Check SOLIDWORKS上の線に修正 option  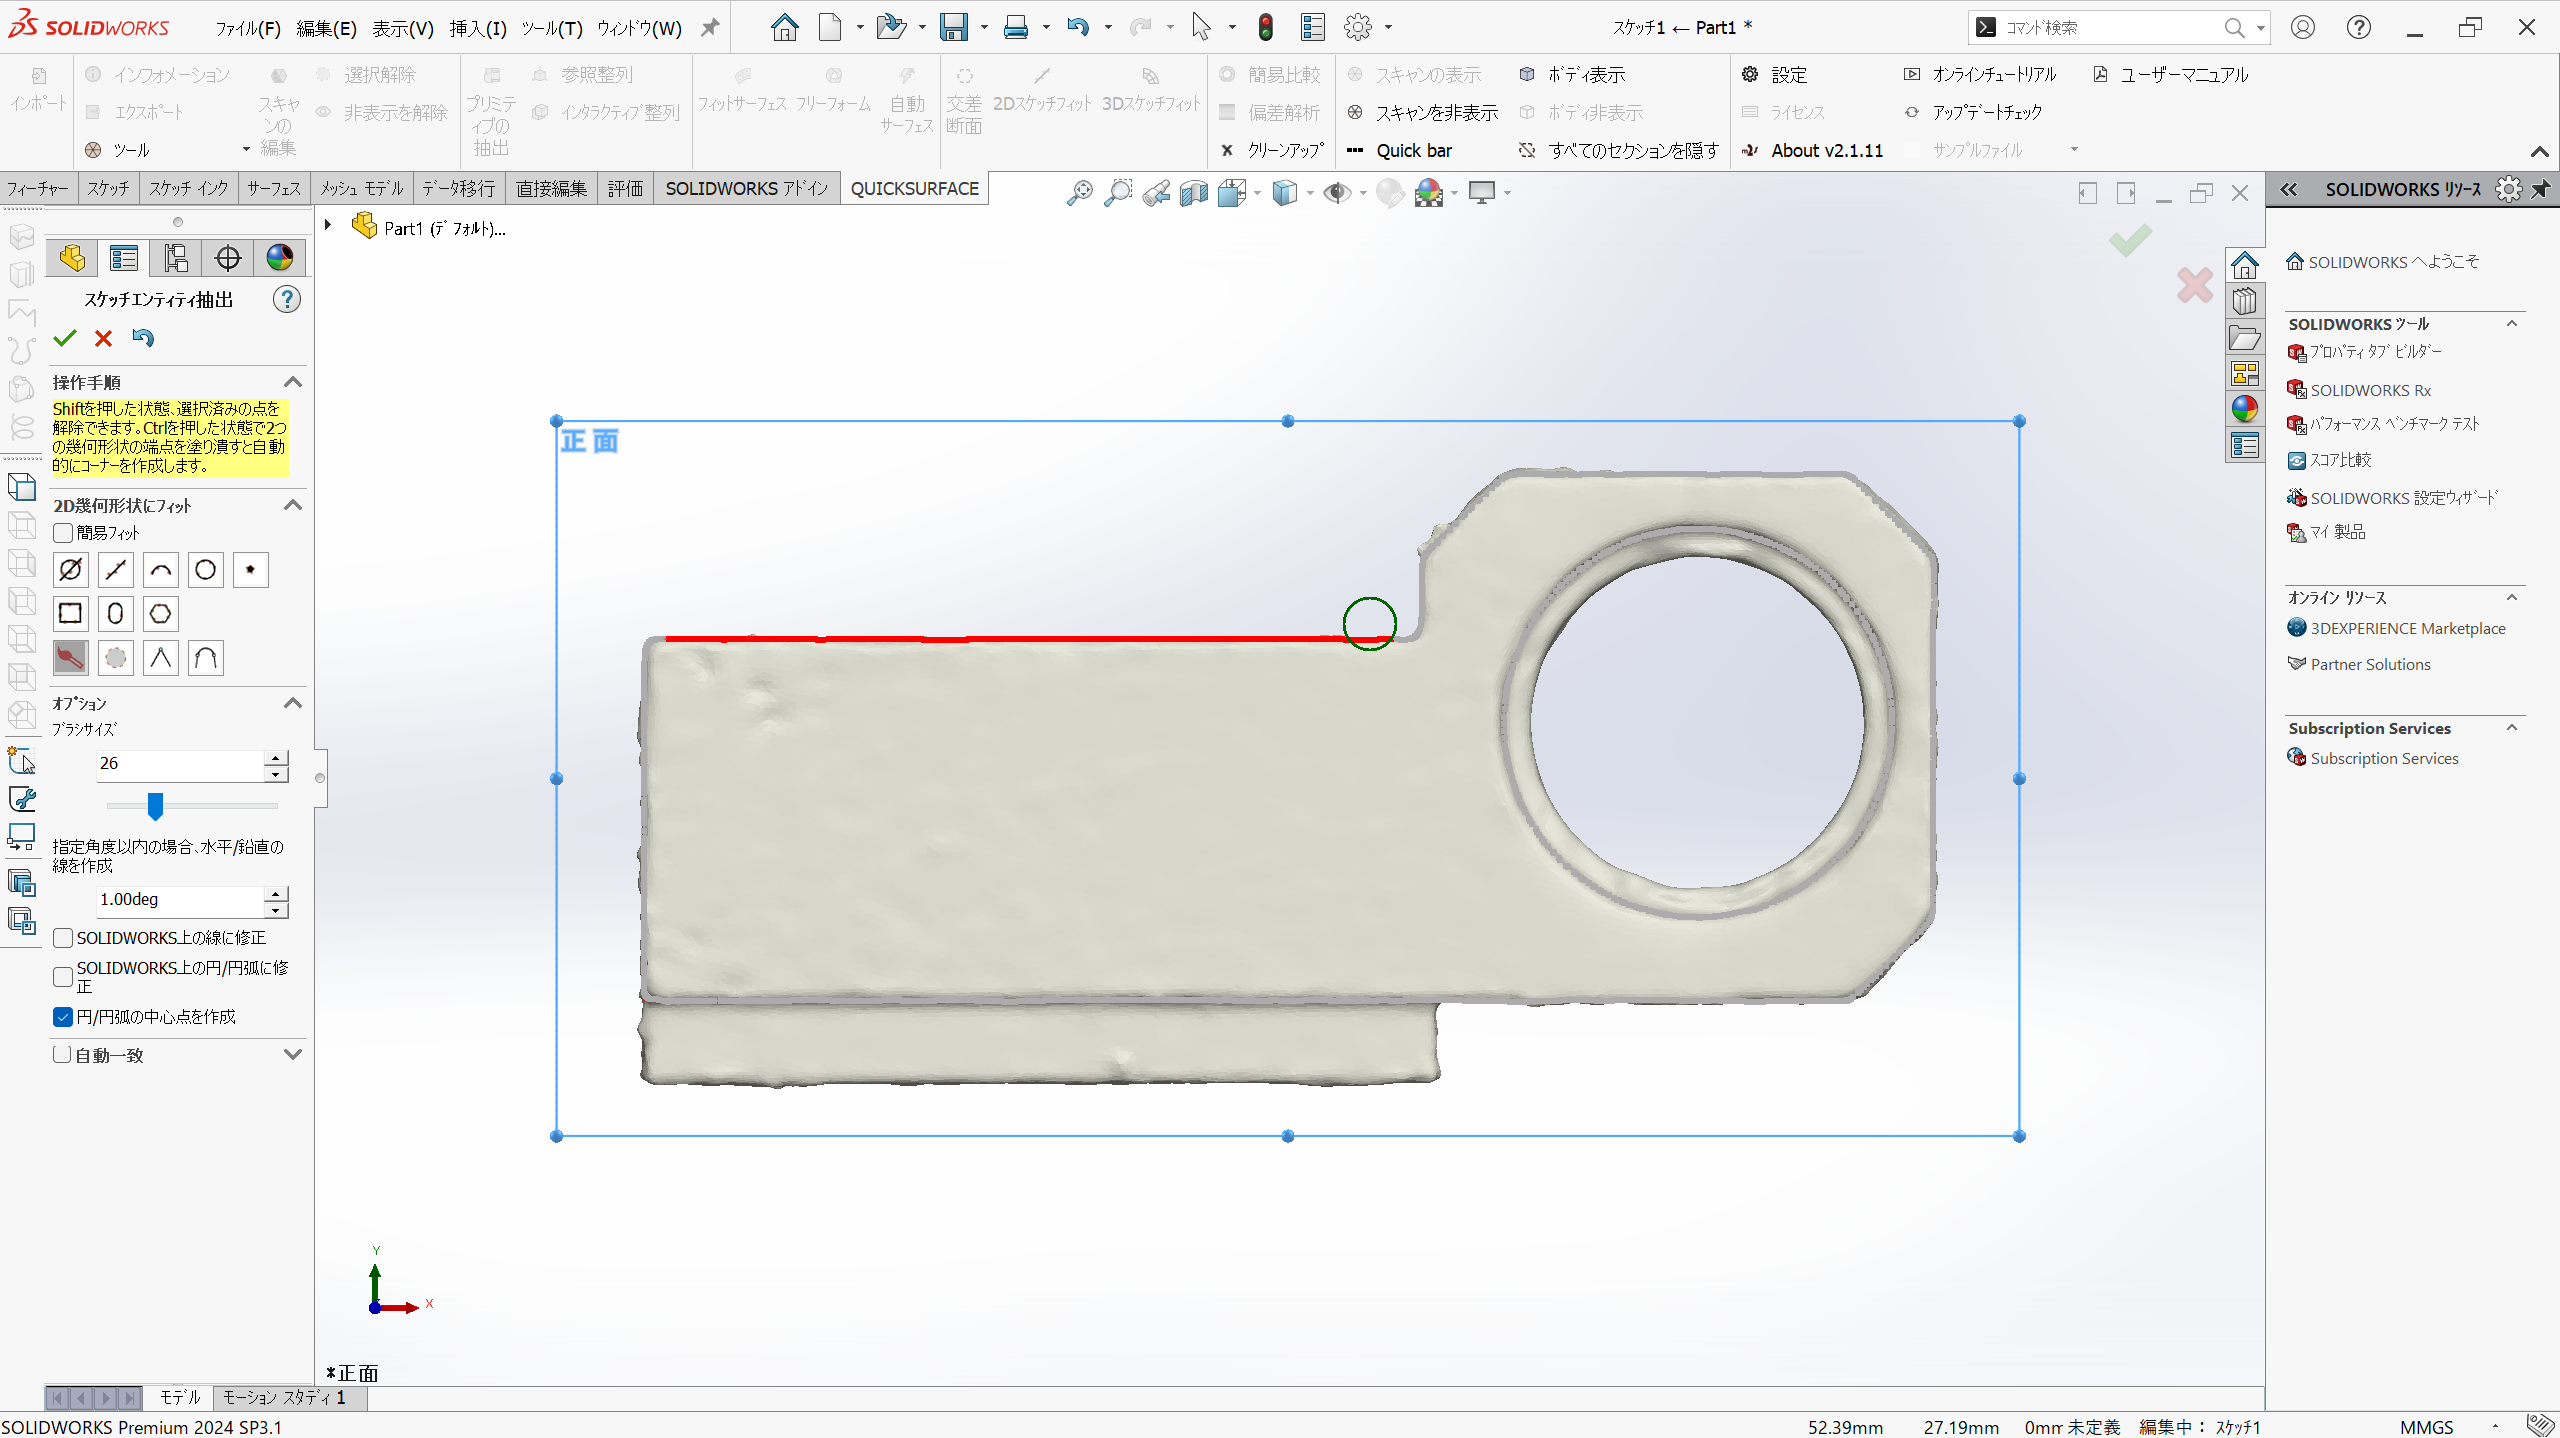point(63,938)
